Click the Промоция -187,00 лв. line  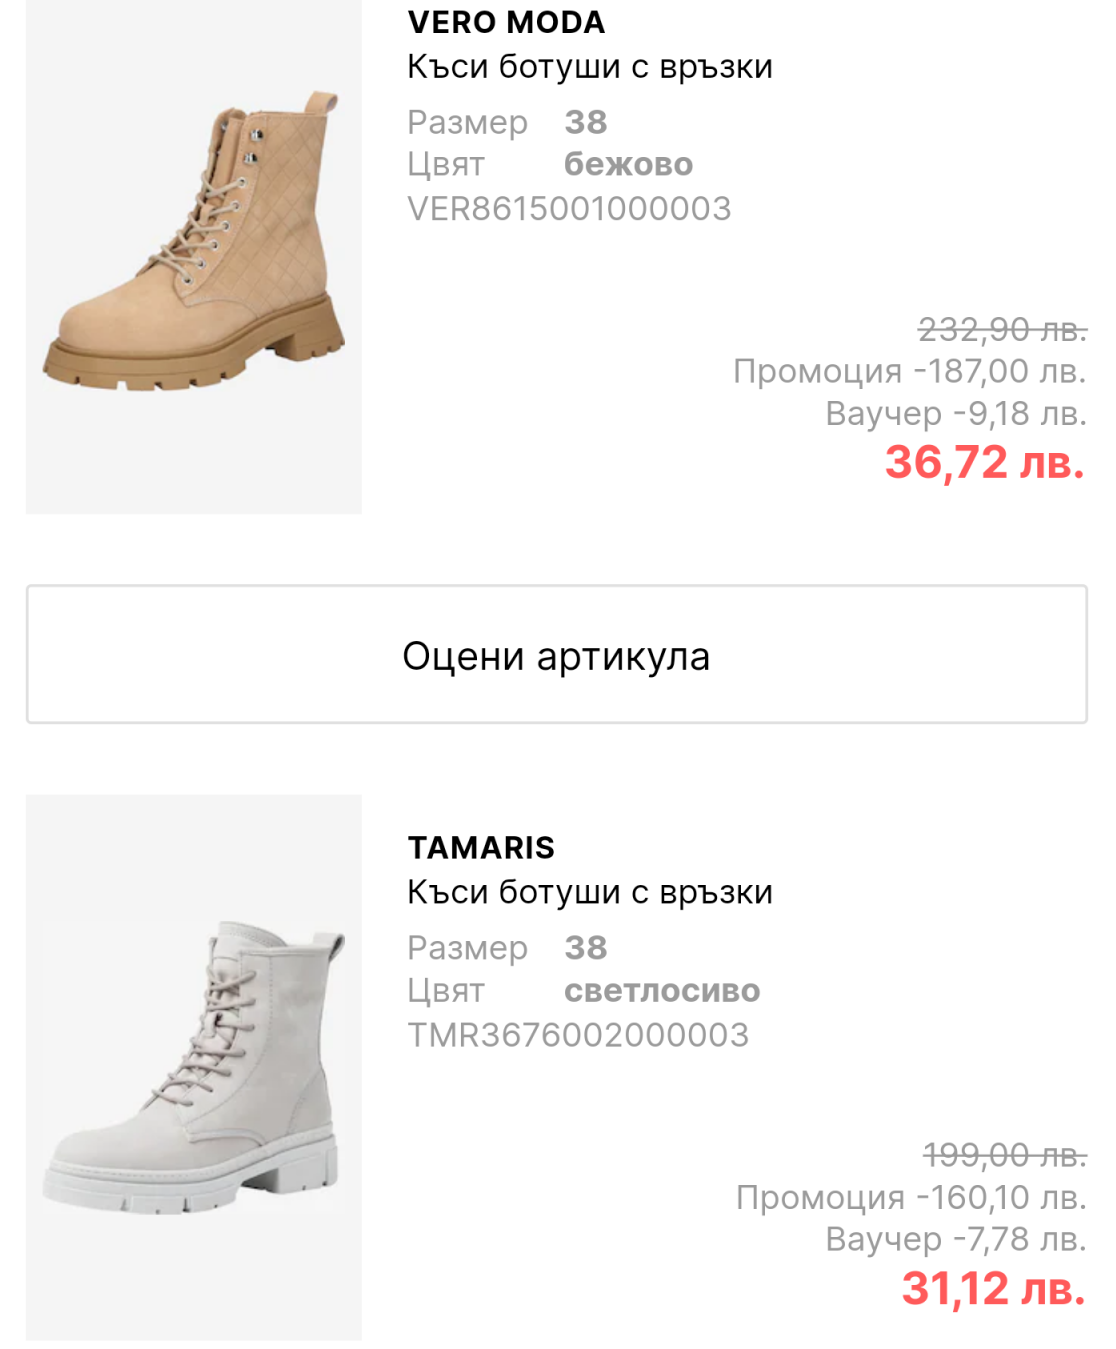[x=909, y=371]
